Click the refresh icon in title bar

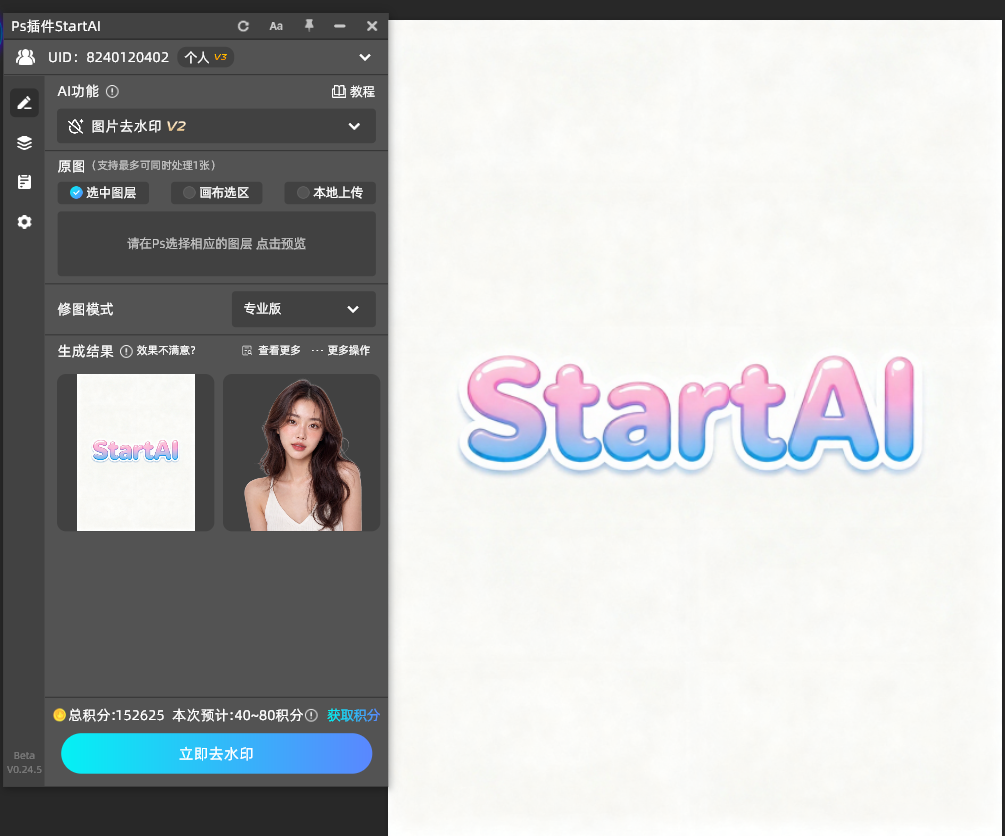(243, 26)
